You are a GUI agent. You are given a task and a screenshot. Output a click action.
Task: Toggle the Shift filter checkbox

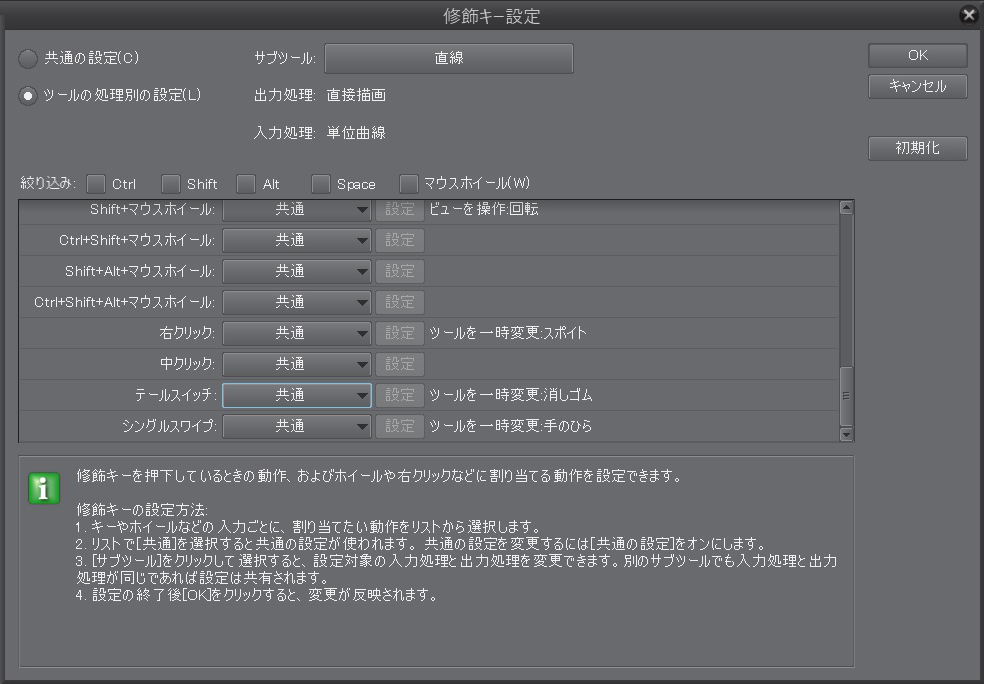click(171, 184)
